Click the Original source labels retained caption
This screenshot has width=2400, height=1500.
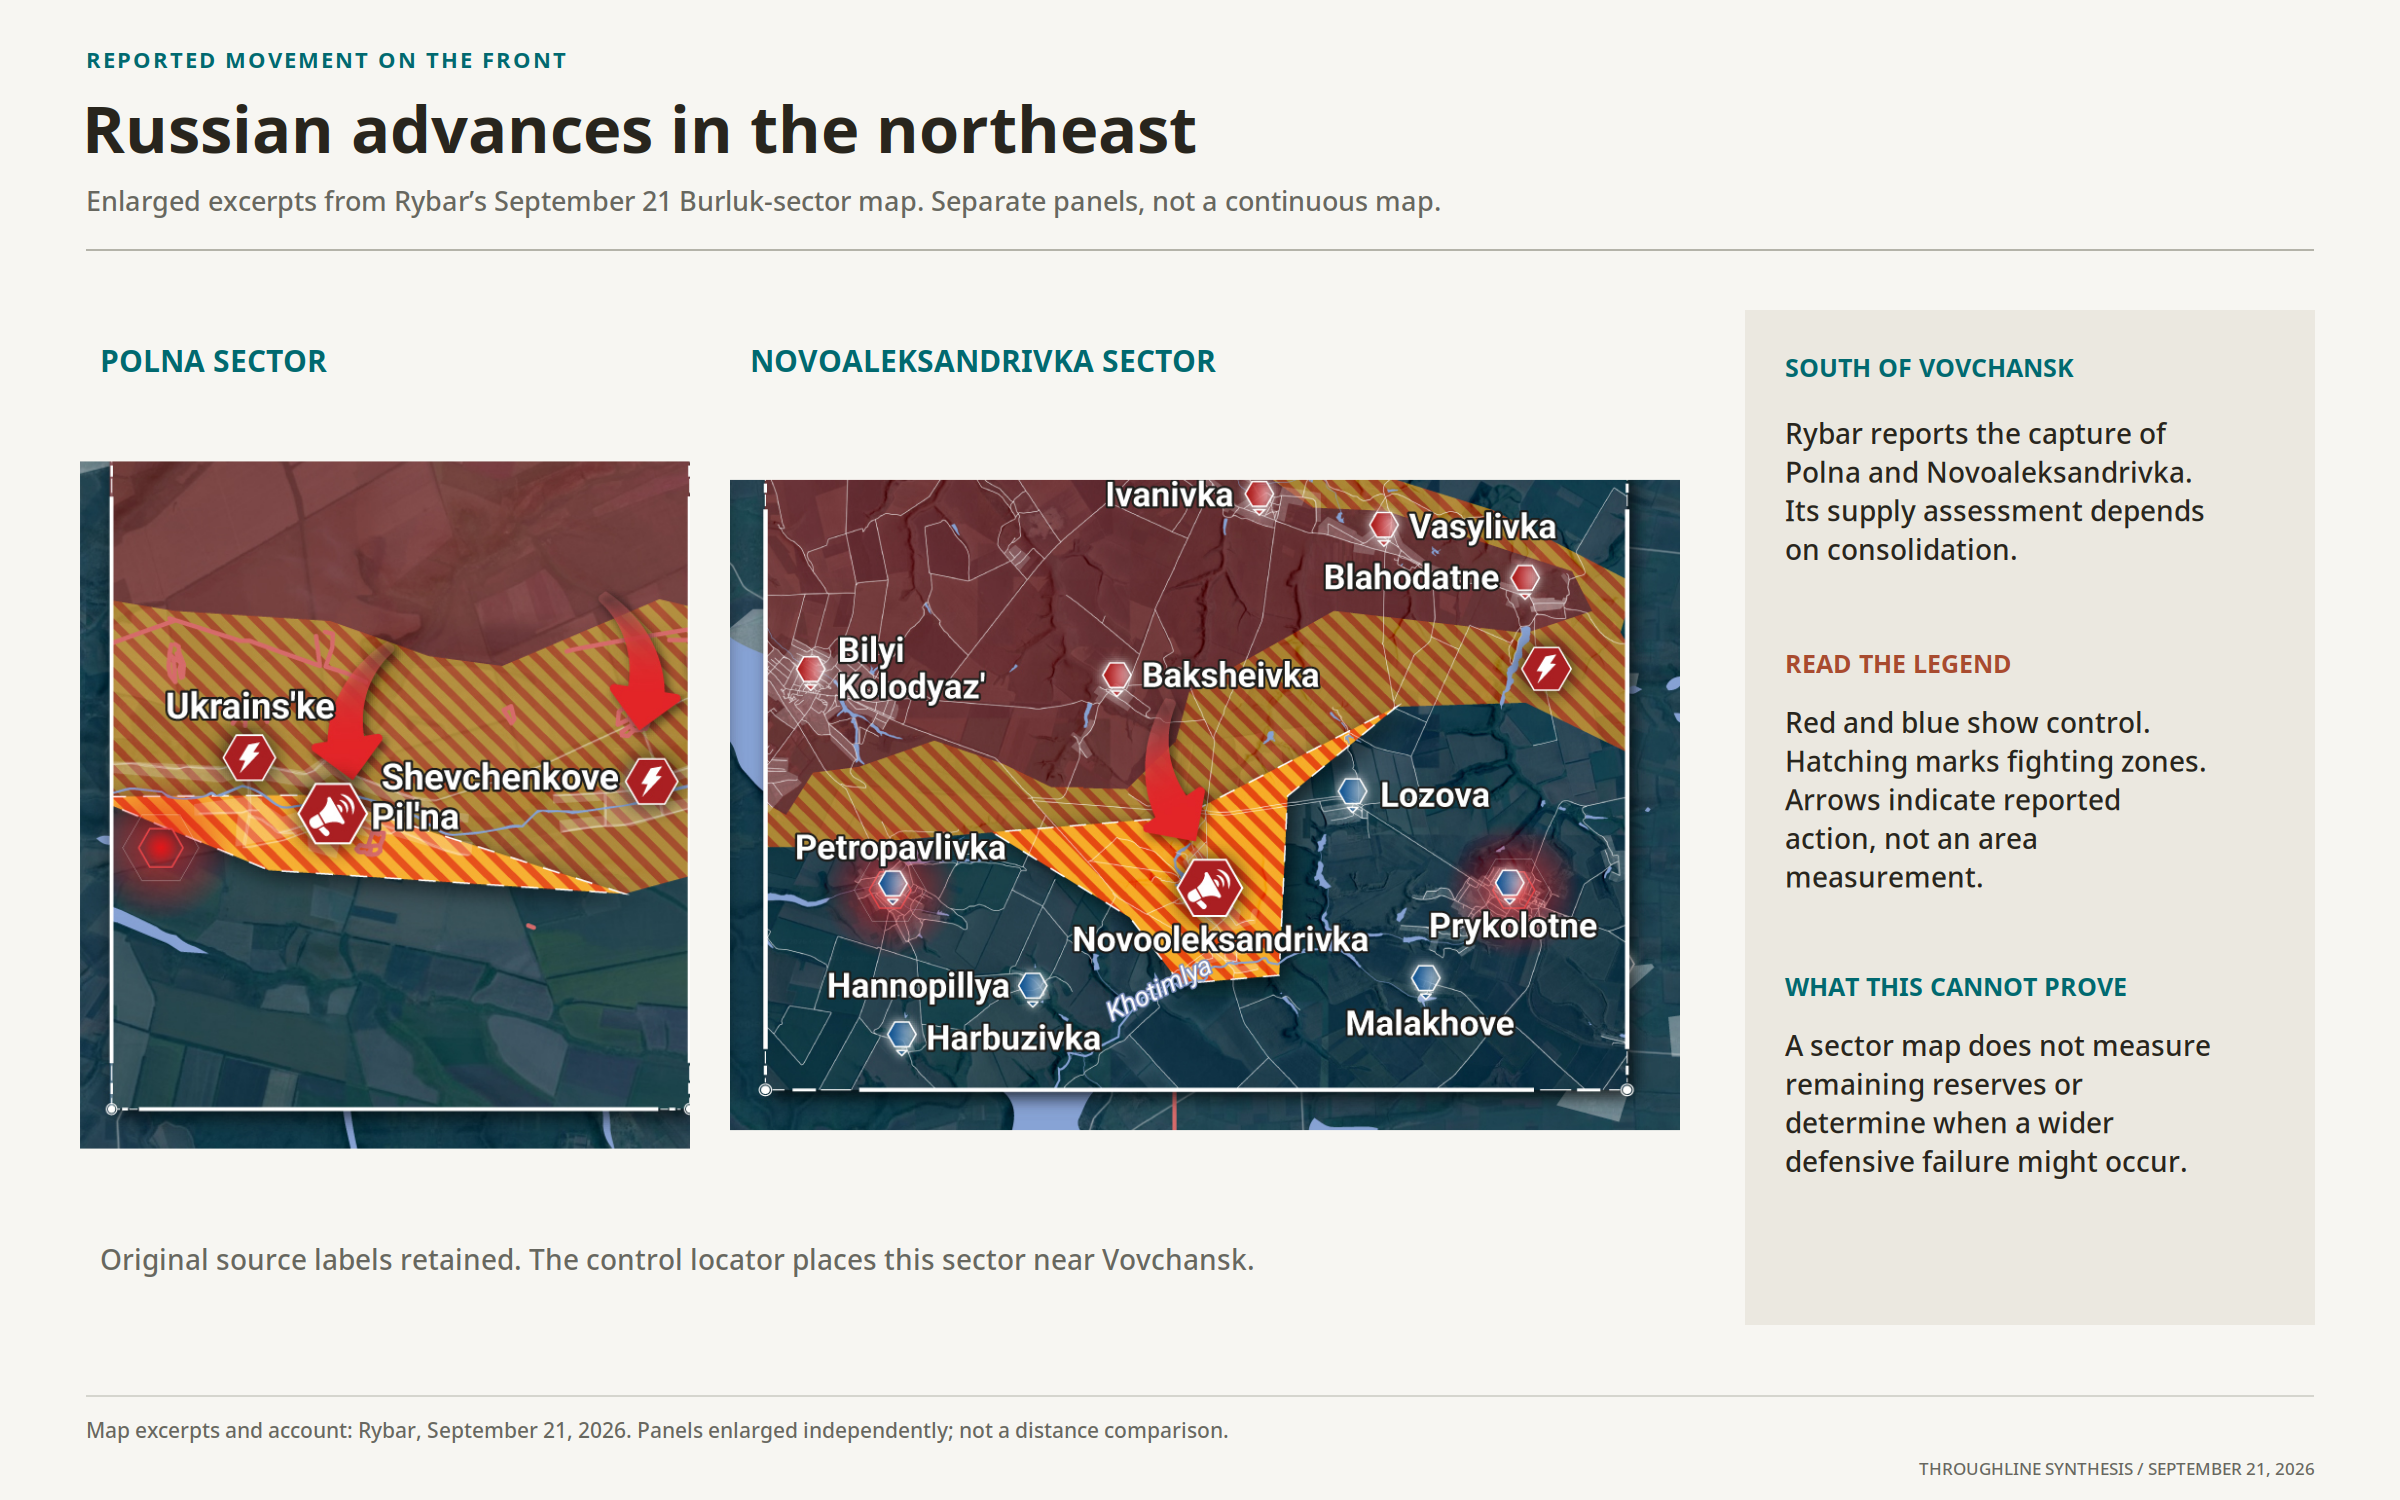(677, 1259)
